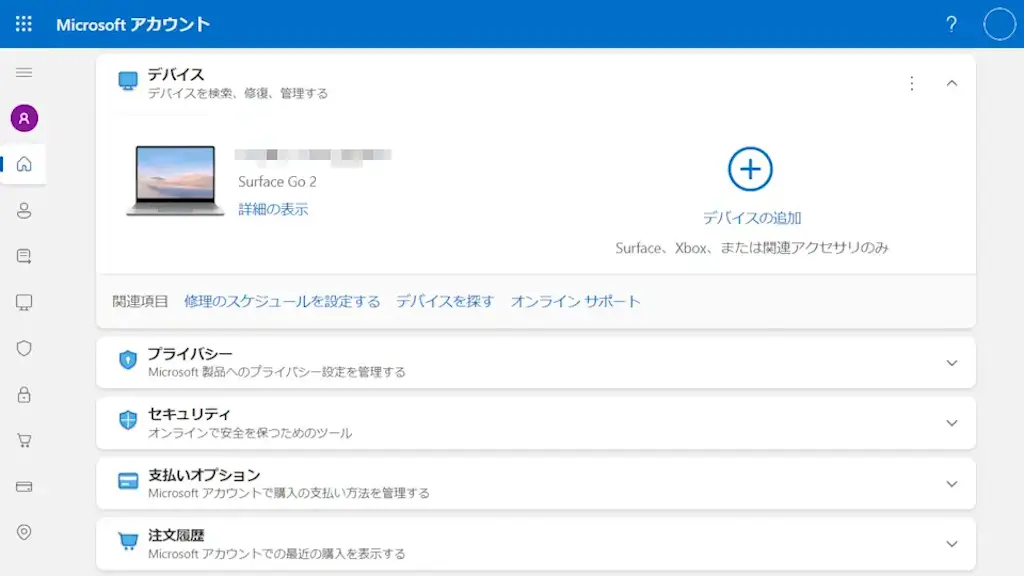Open the app launcher grid icon
Viewport: 1024px width, 576px height.
(24, 24)
